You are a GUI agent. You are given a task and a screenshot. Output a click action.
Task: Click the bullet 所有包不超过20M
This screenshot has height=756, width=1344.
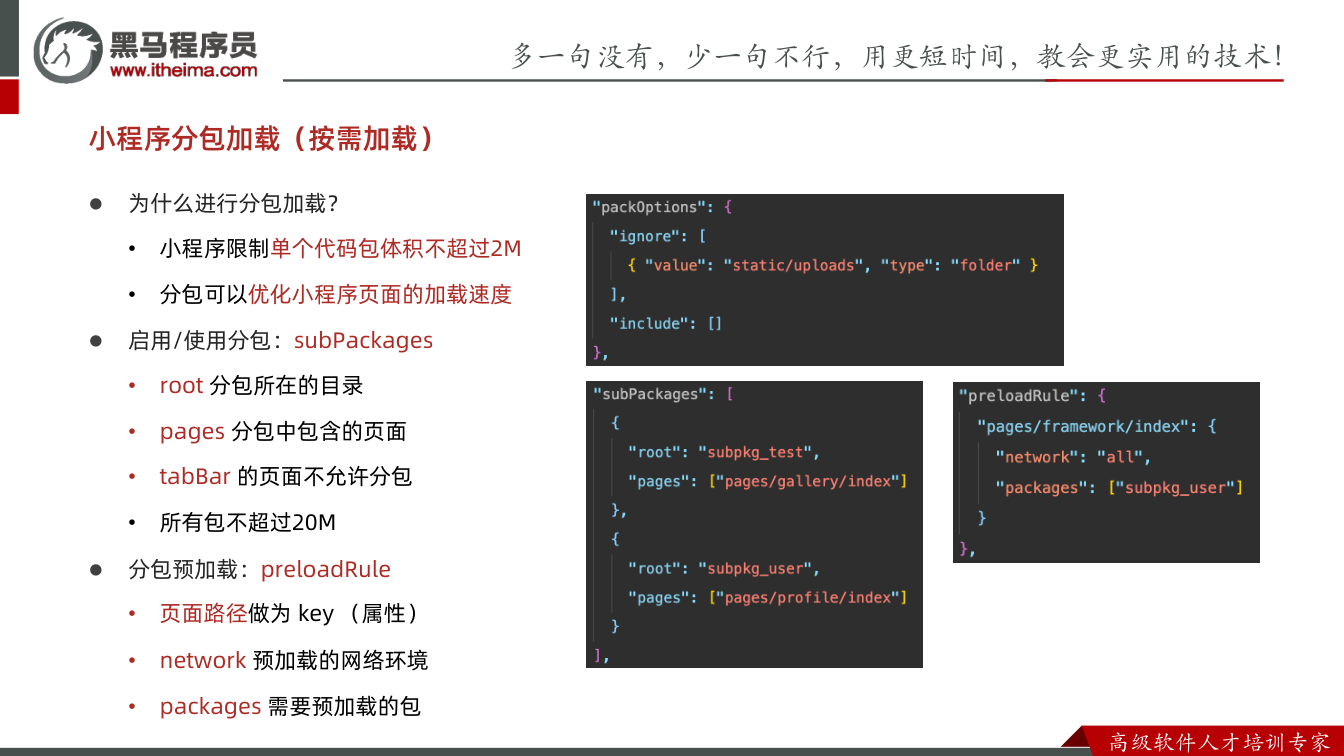(247, 522)
